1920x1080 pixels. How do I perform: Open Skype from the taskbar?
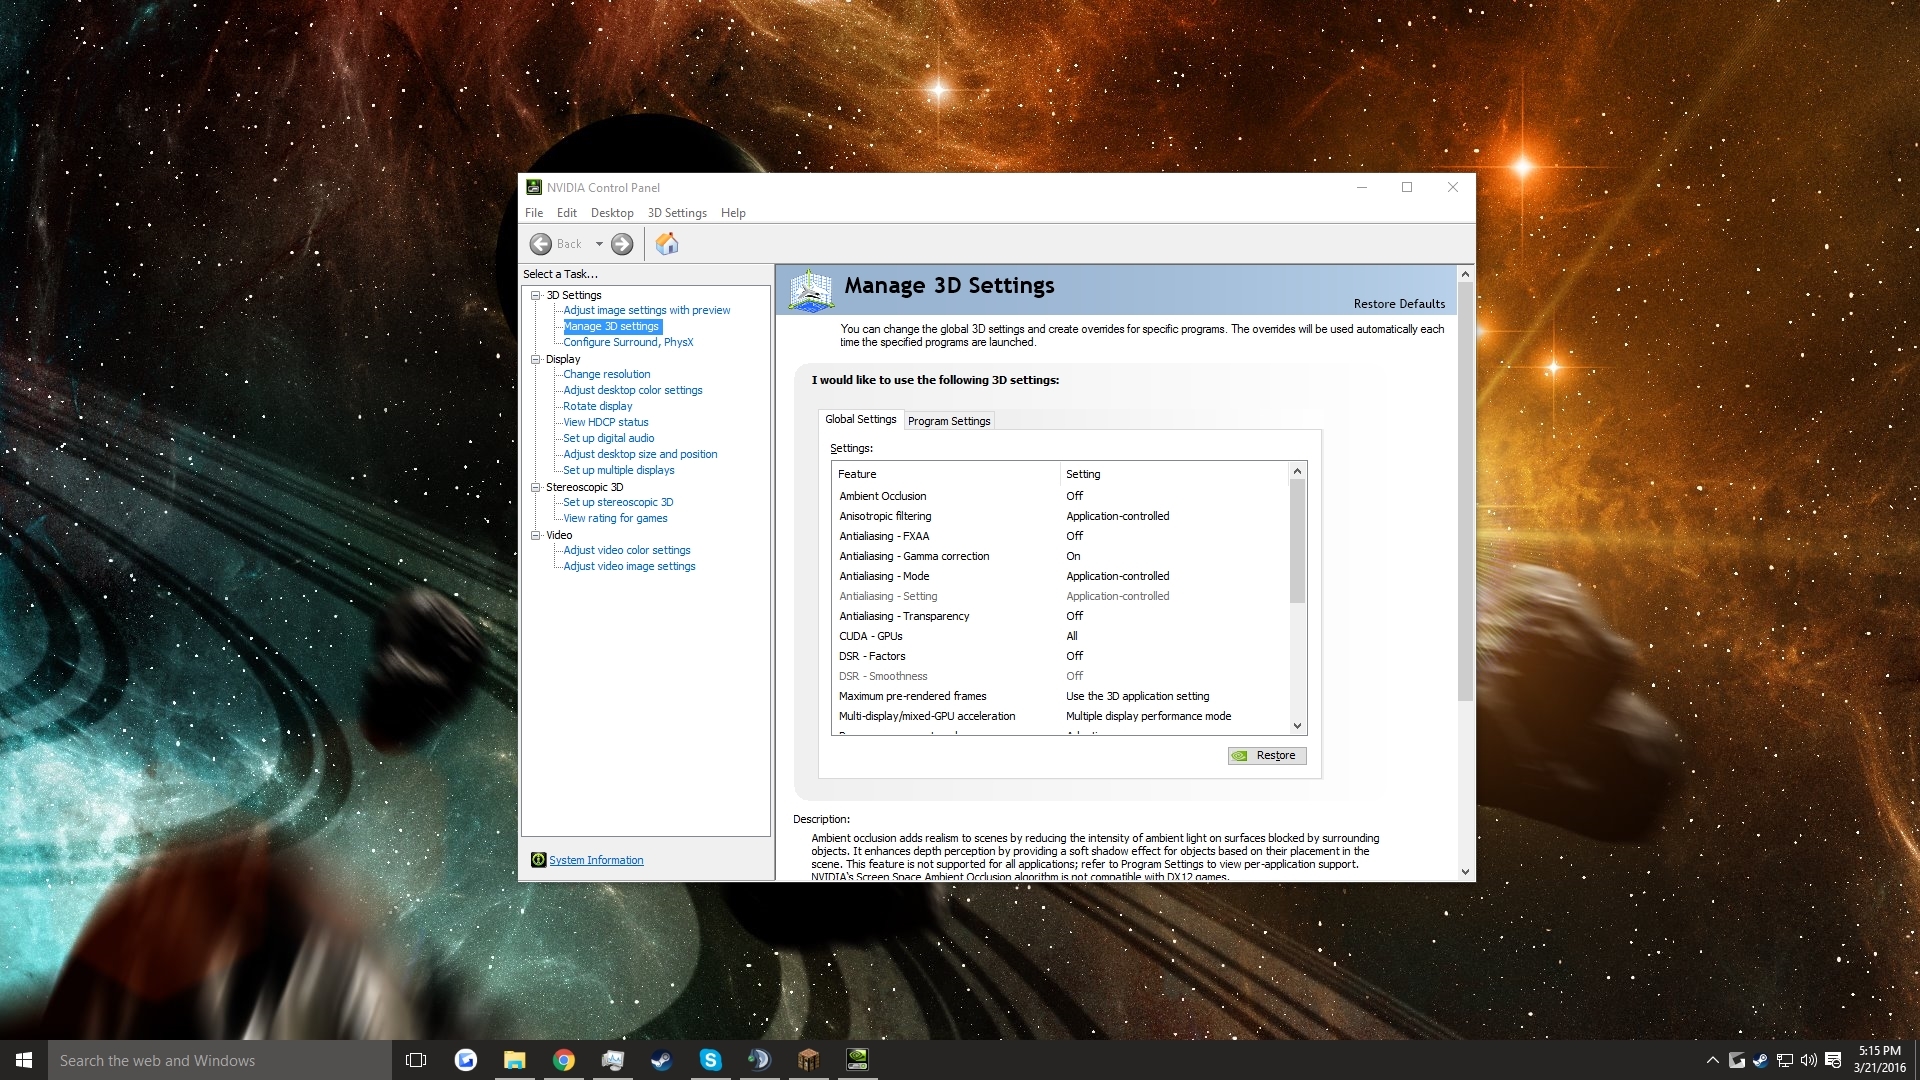point(710,1060)
